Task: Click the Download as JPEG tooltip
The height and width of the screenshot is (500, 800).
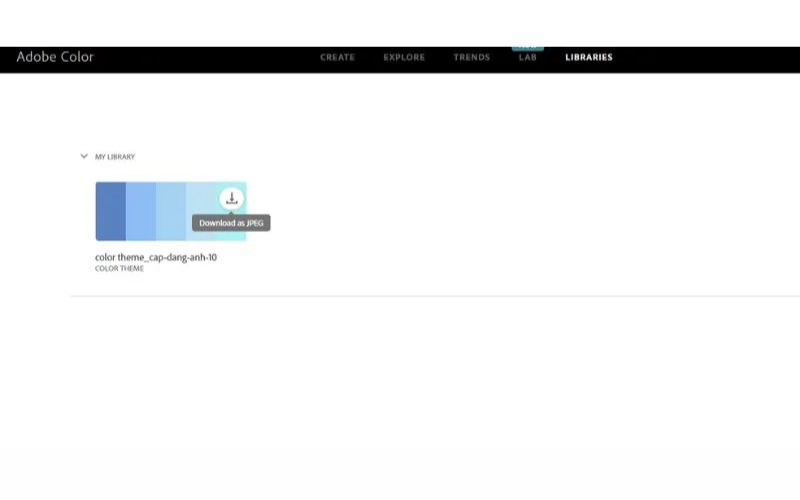Action: [231, 223]
